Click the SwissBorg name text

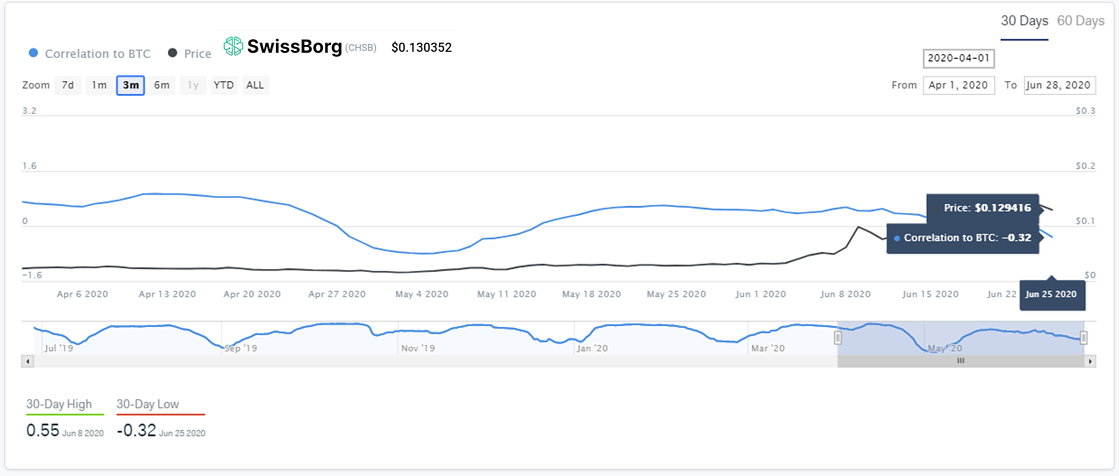(294, 47)
